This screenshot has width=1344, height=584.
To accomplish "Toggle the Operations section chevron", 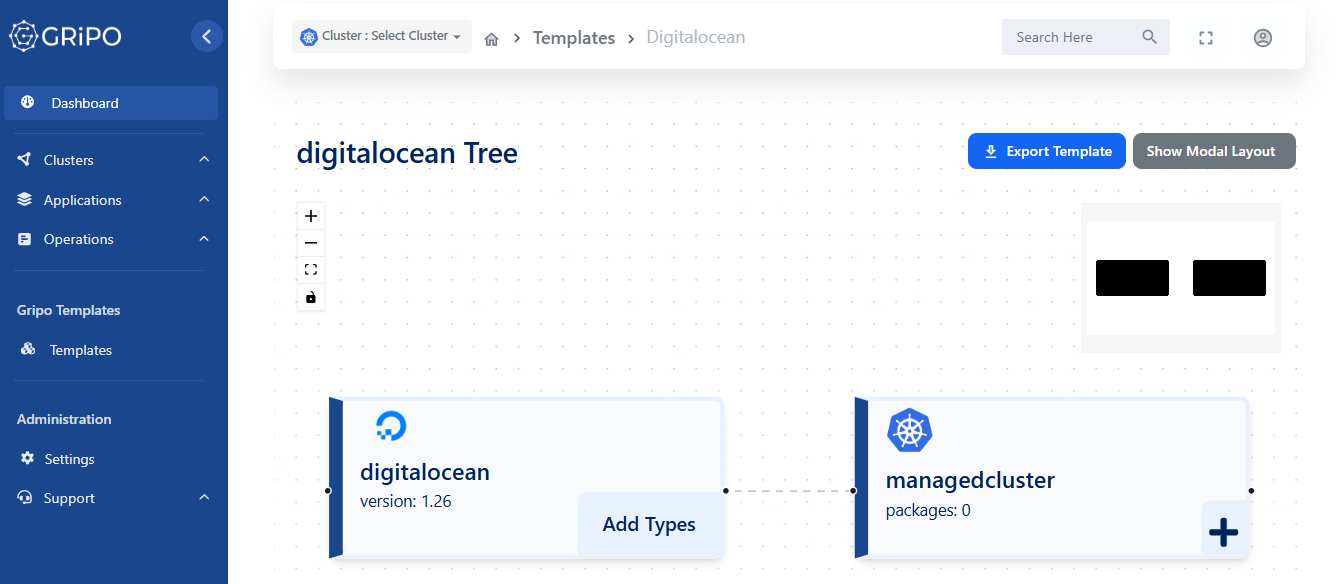I will pos(204,239).
